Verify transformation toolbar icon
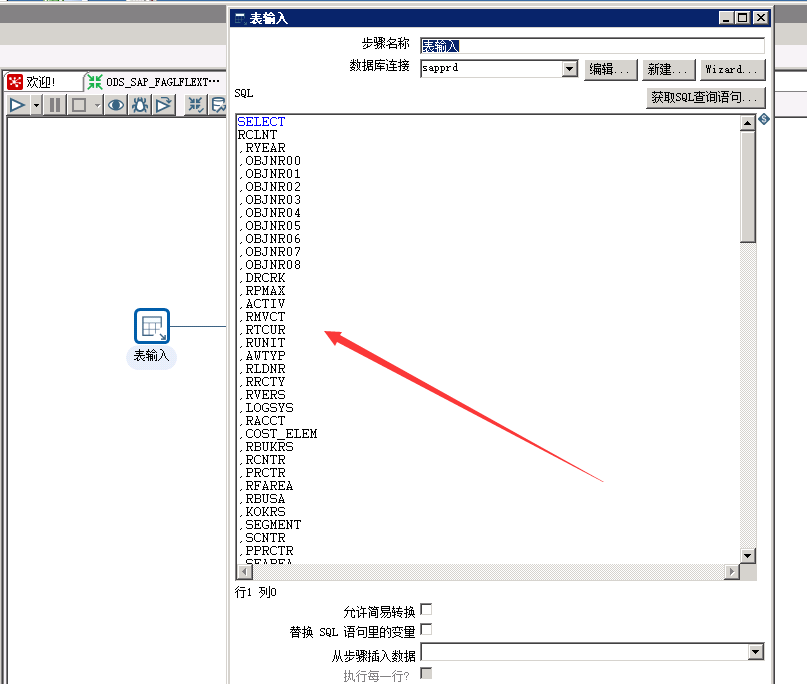 (196, 106)
